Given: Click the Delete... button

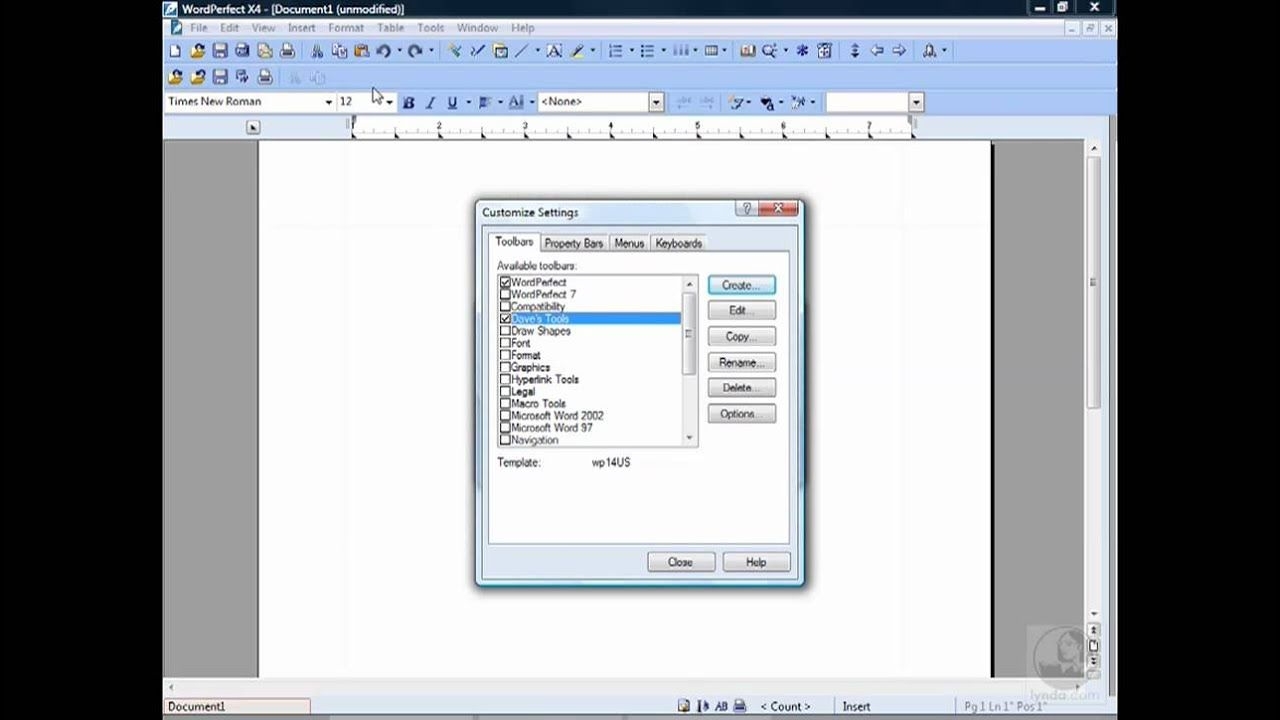Looking at the screenshot, I should tap(741, 388).
